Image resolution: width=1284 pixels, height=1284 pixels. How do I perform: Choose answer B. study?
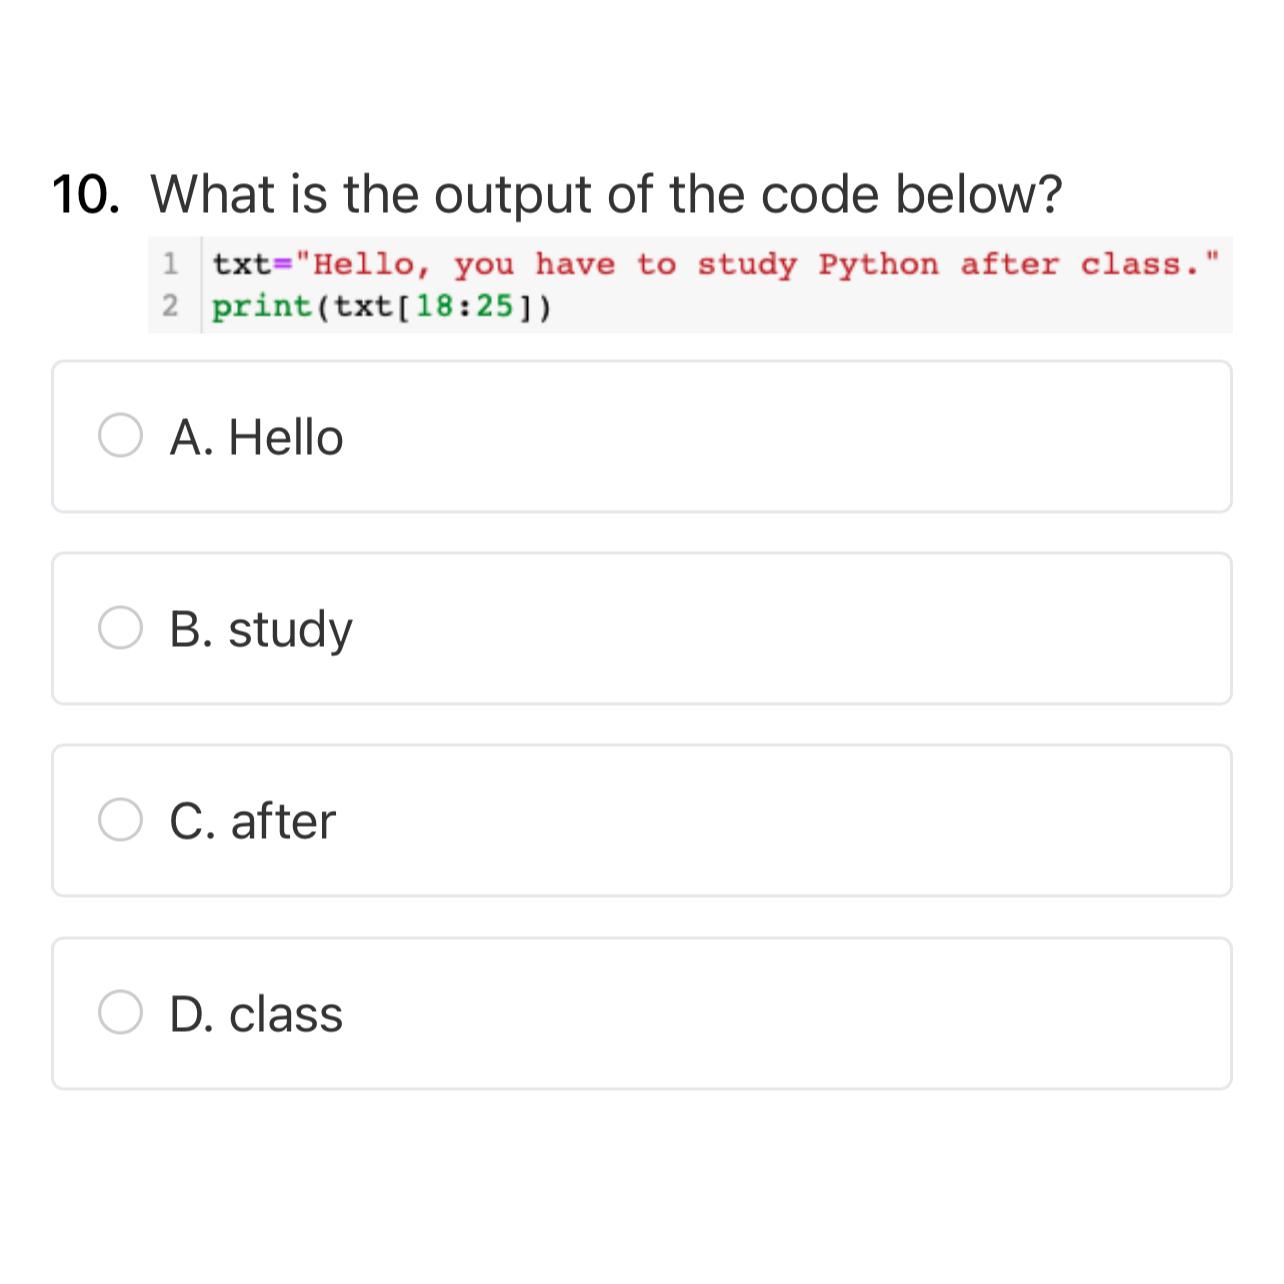pyautogui.click(x=261, y=628)
